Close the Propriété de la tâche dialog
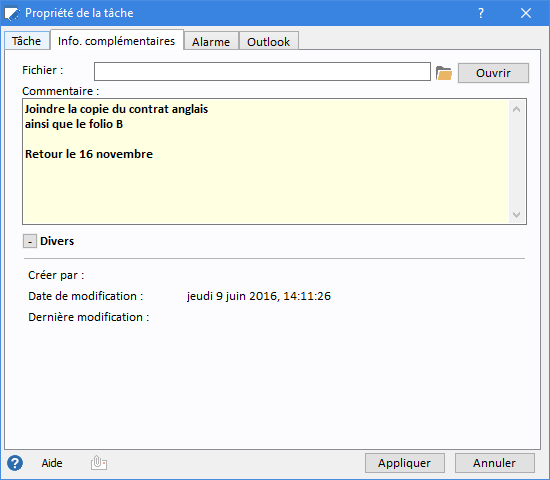 525,13
